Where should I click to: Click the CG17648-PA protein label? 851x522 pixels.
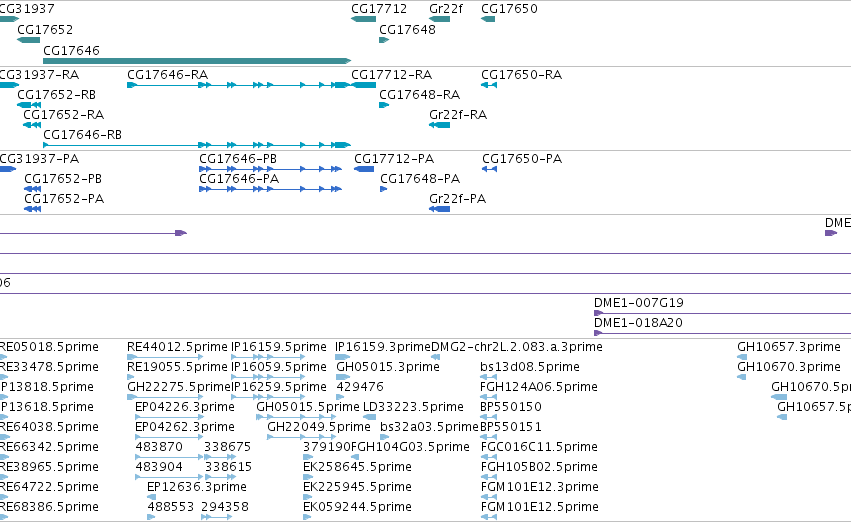pos(420,179)
